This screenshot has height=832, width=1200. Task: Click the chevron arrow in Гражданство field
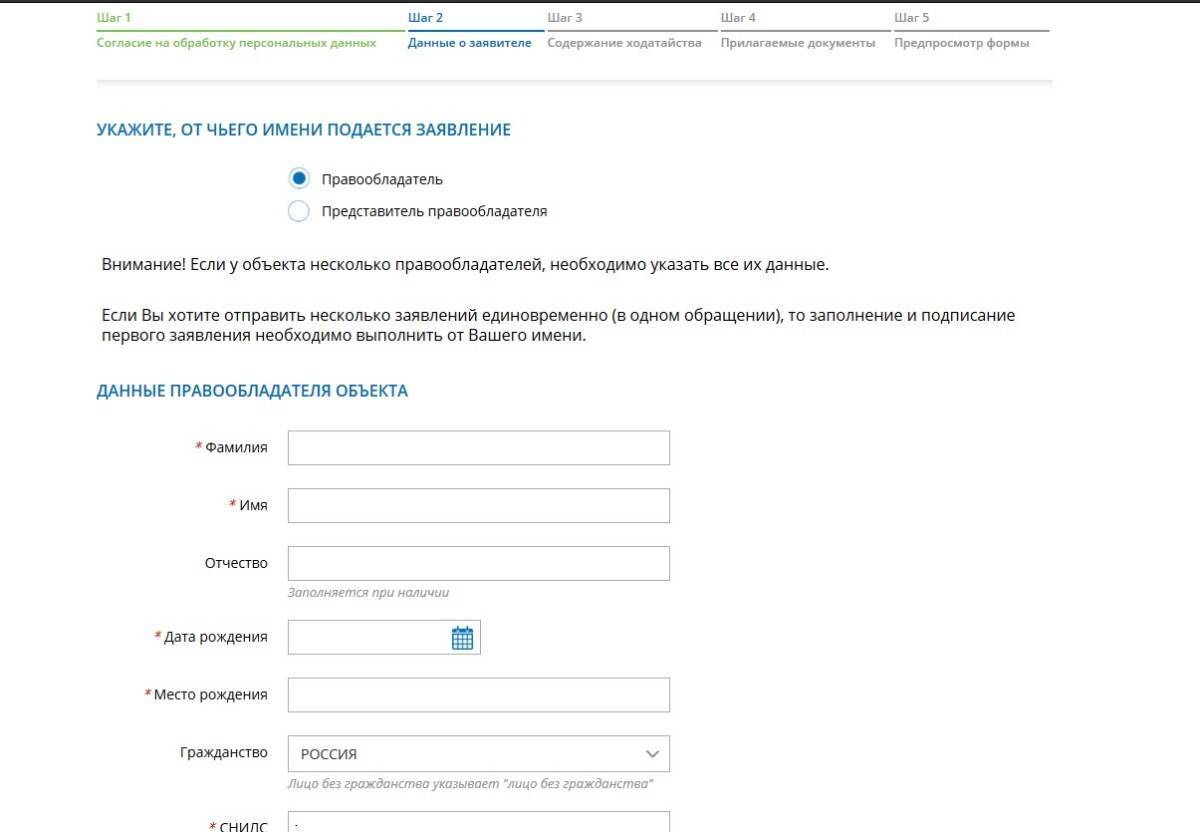pyautogui.click(x=652, y=754)
